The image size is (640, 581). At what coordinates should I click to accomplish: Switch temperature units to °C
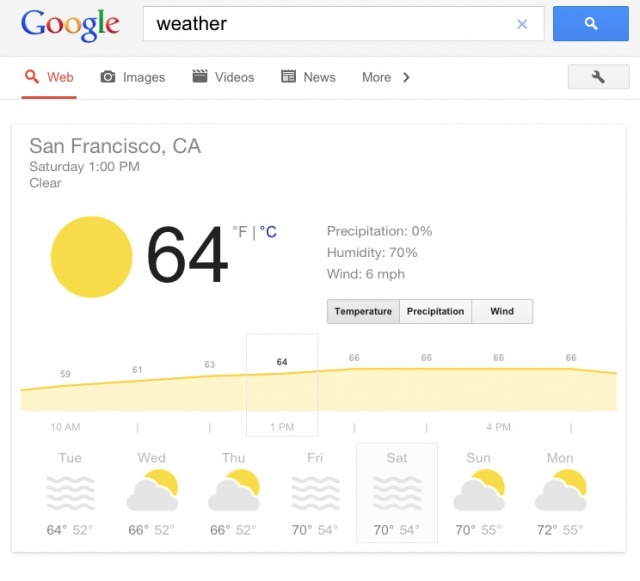[268, 232]
